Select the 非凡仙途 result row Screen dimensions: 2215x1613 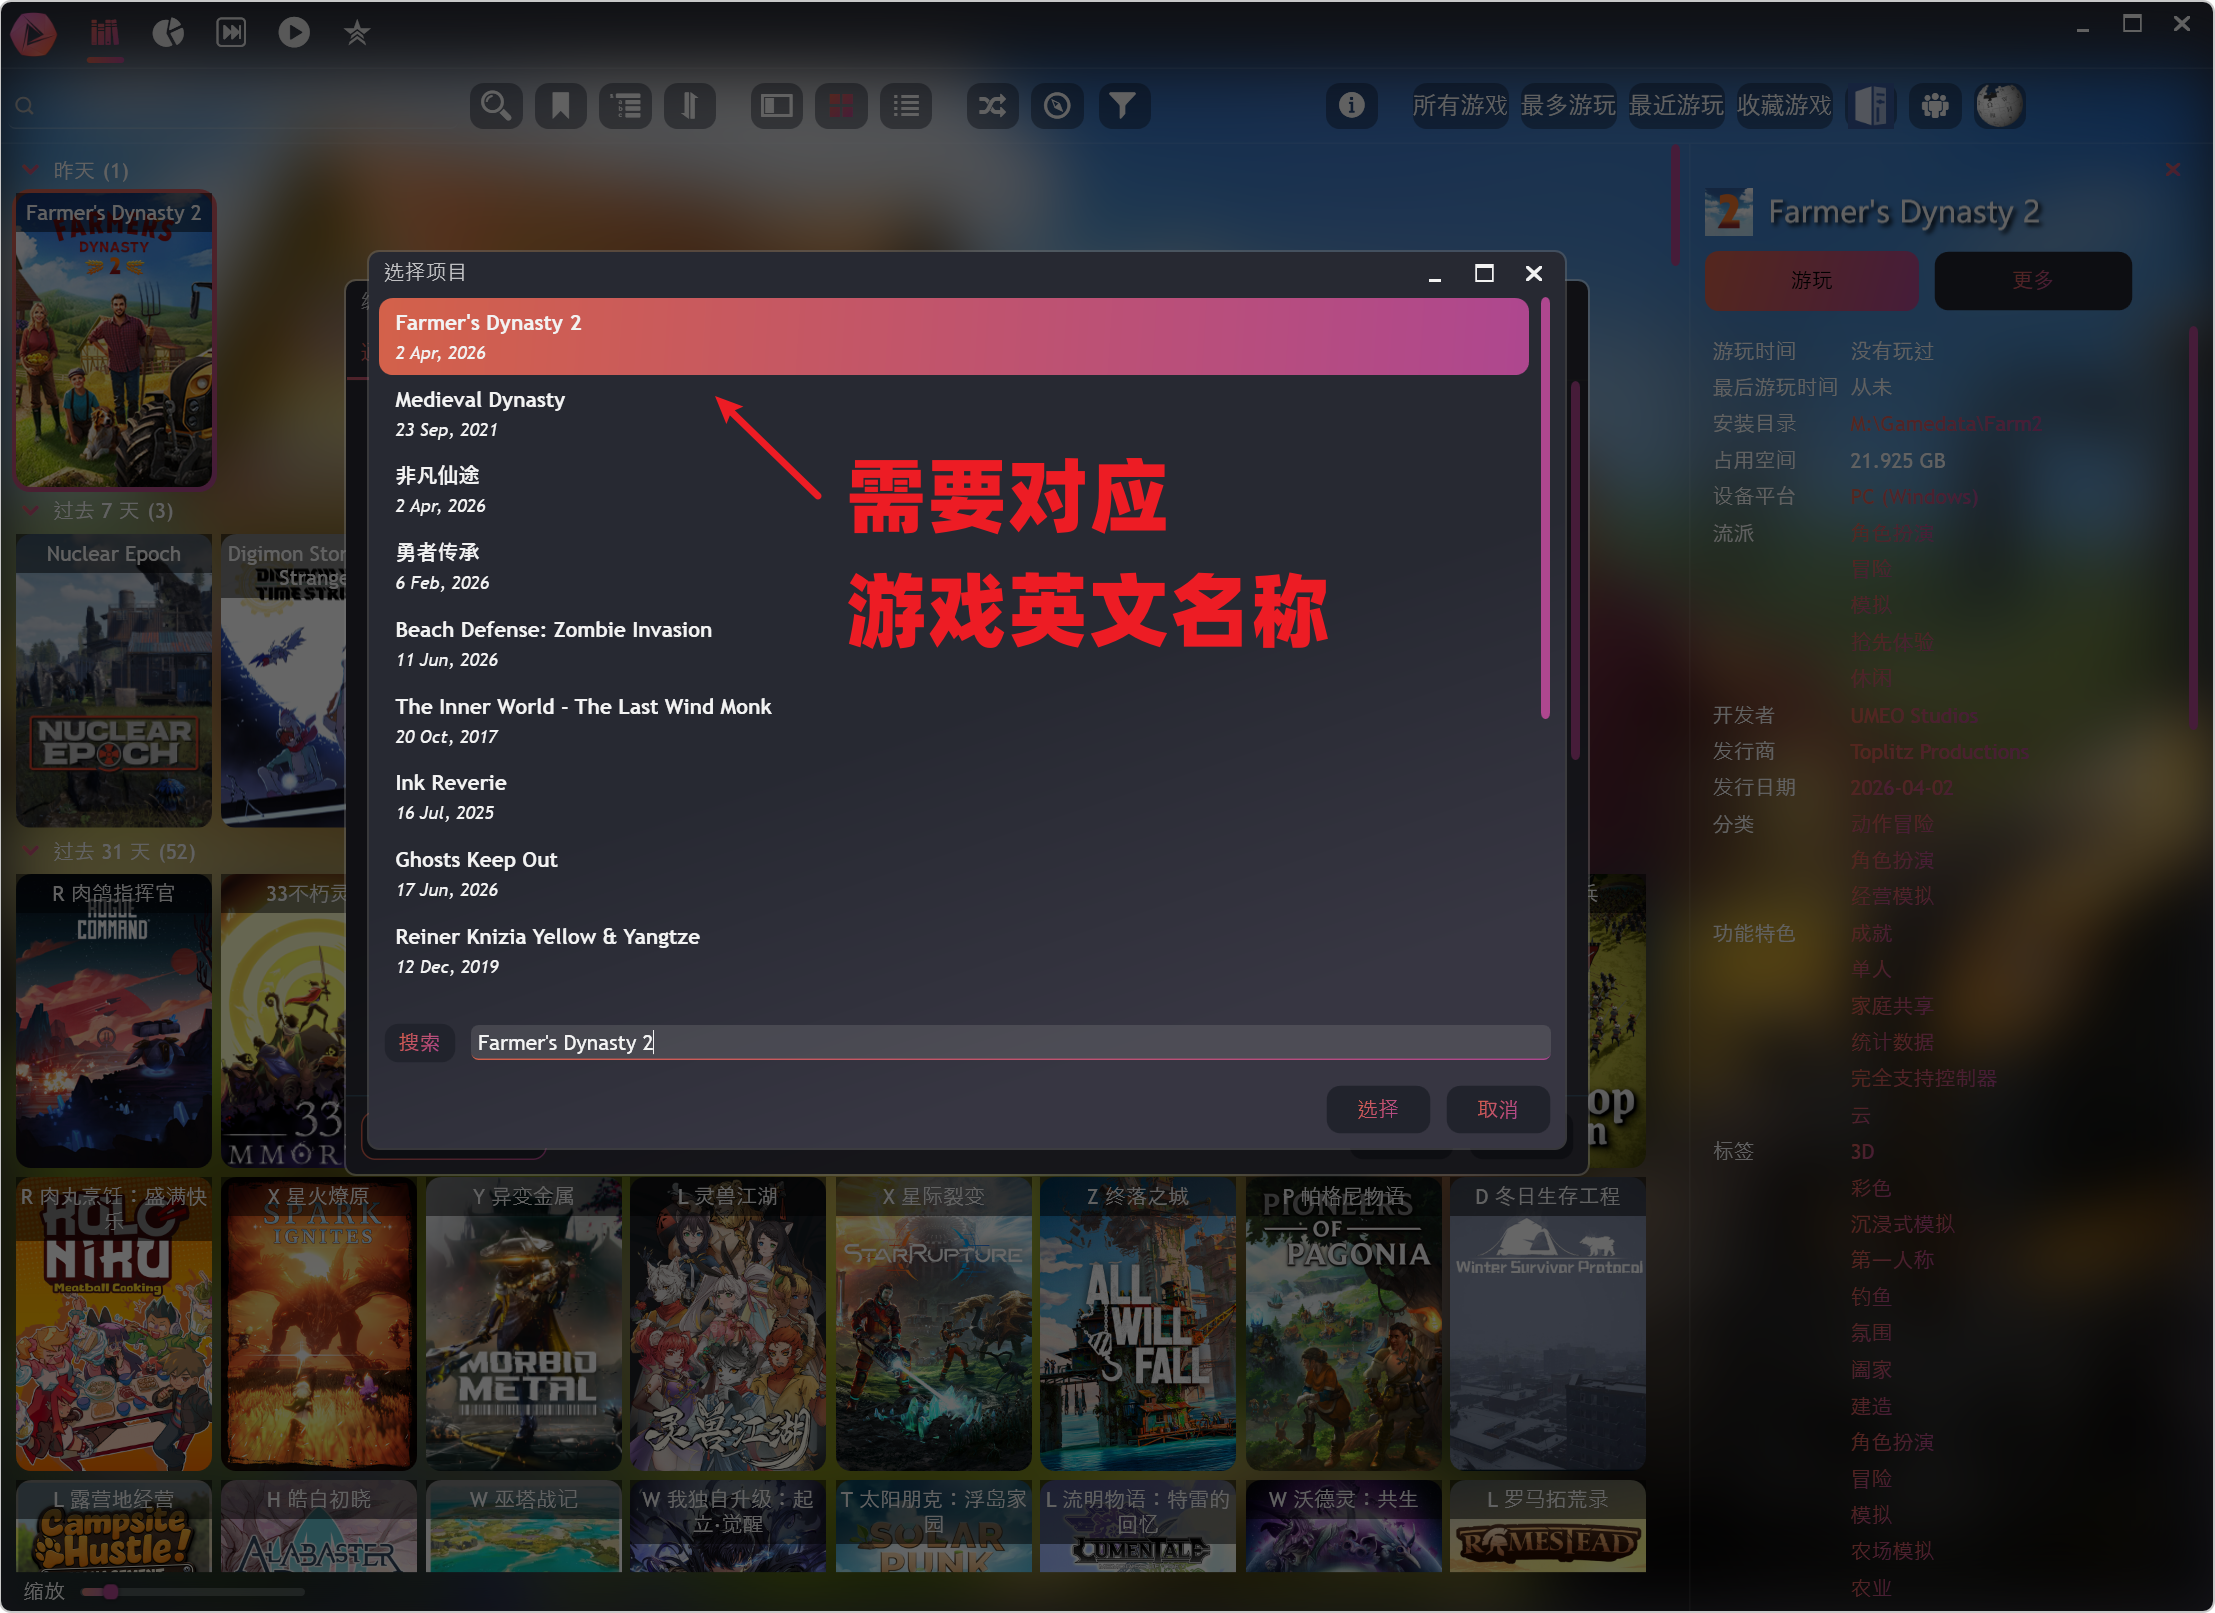[953, 490]
